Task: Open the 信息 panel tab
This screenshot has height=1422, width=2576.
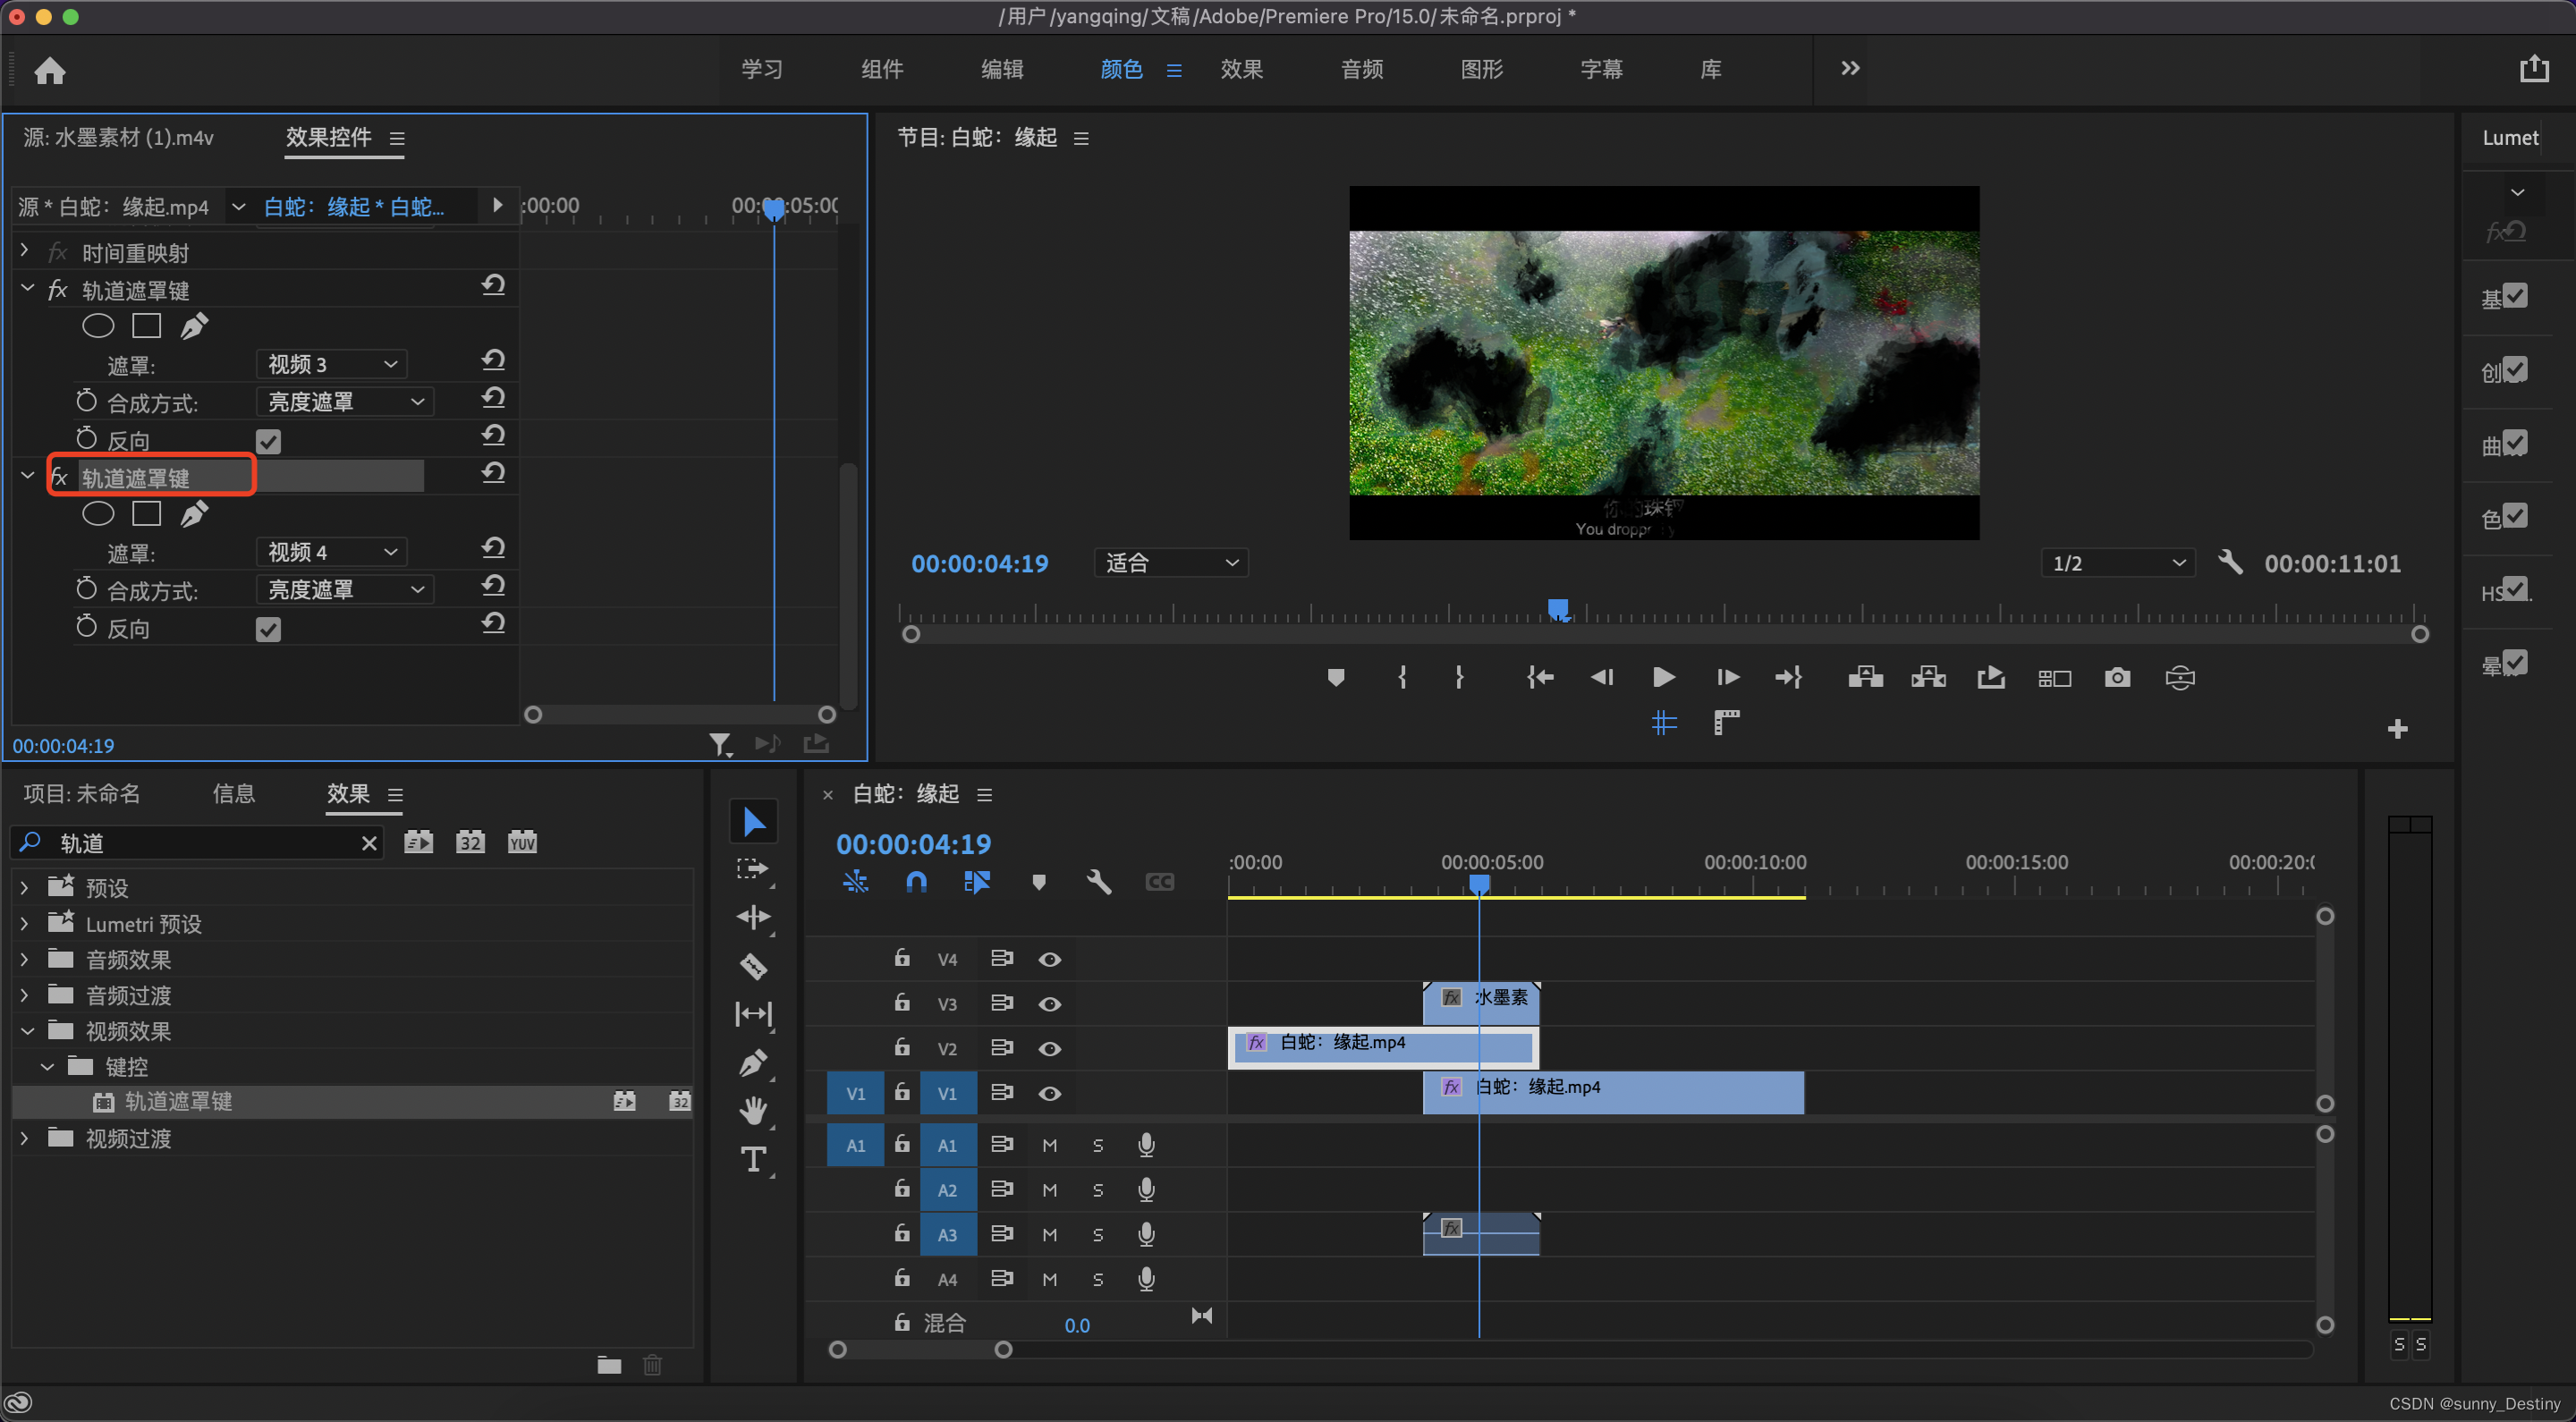Action: pos(233,794)
